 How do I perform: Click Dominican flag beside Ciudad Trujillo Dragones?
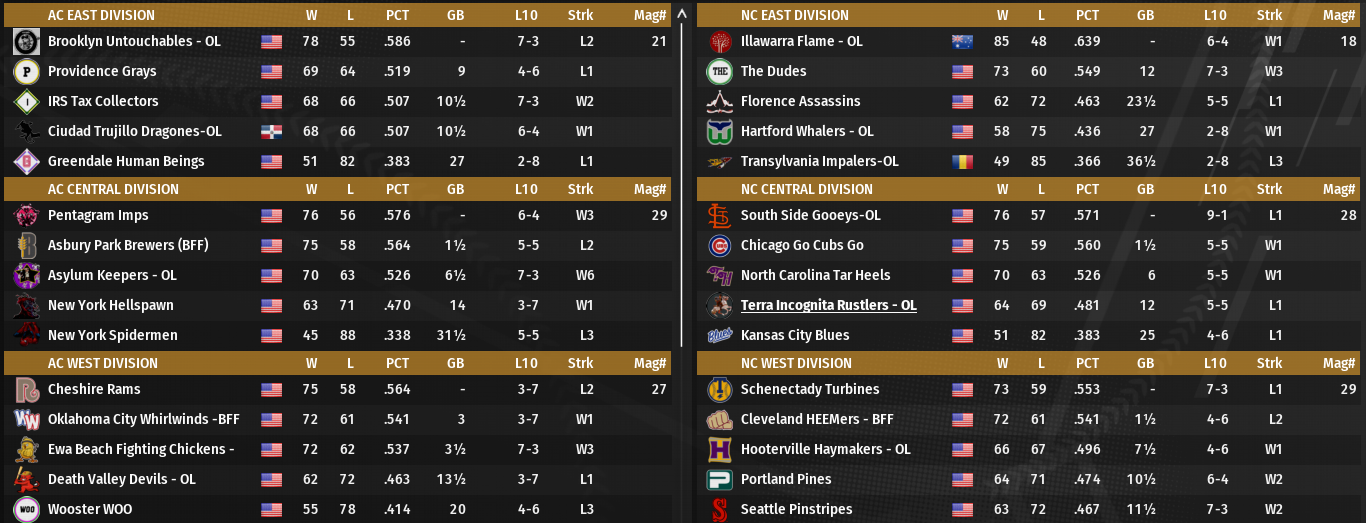click(x=271, y=132)
